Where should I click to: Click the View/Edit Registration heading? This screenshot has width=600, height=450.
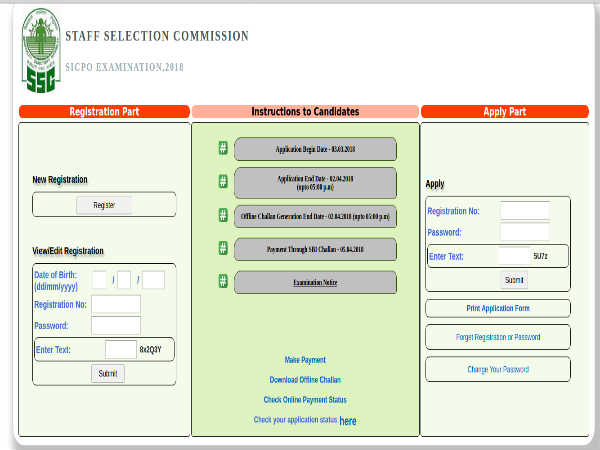[68, 251]
